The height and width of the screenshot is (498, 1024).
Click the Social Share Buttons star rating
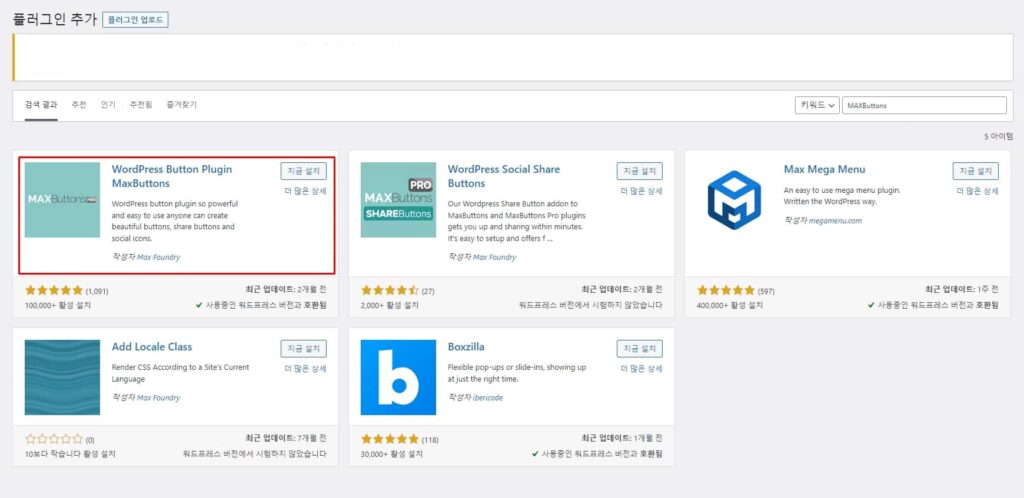click(390, 290)
